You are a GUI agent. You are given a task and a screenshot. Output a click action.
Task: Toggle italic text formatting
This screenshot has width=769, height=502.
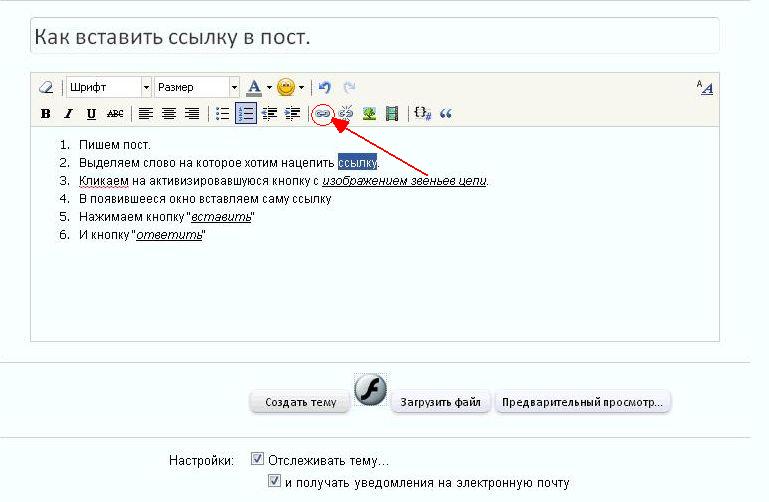(69, 114)
